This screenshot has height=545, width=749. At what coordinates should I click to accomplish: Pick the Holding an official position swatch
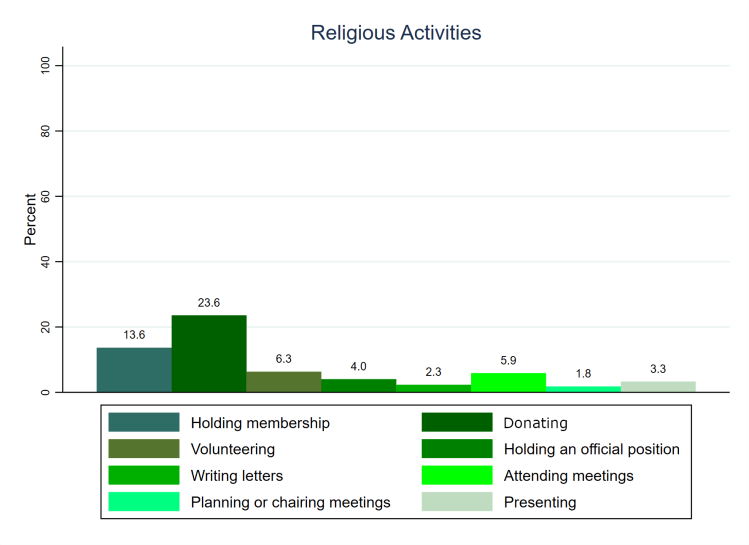[x=457, y=449]
